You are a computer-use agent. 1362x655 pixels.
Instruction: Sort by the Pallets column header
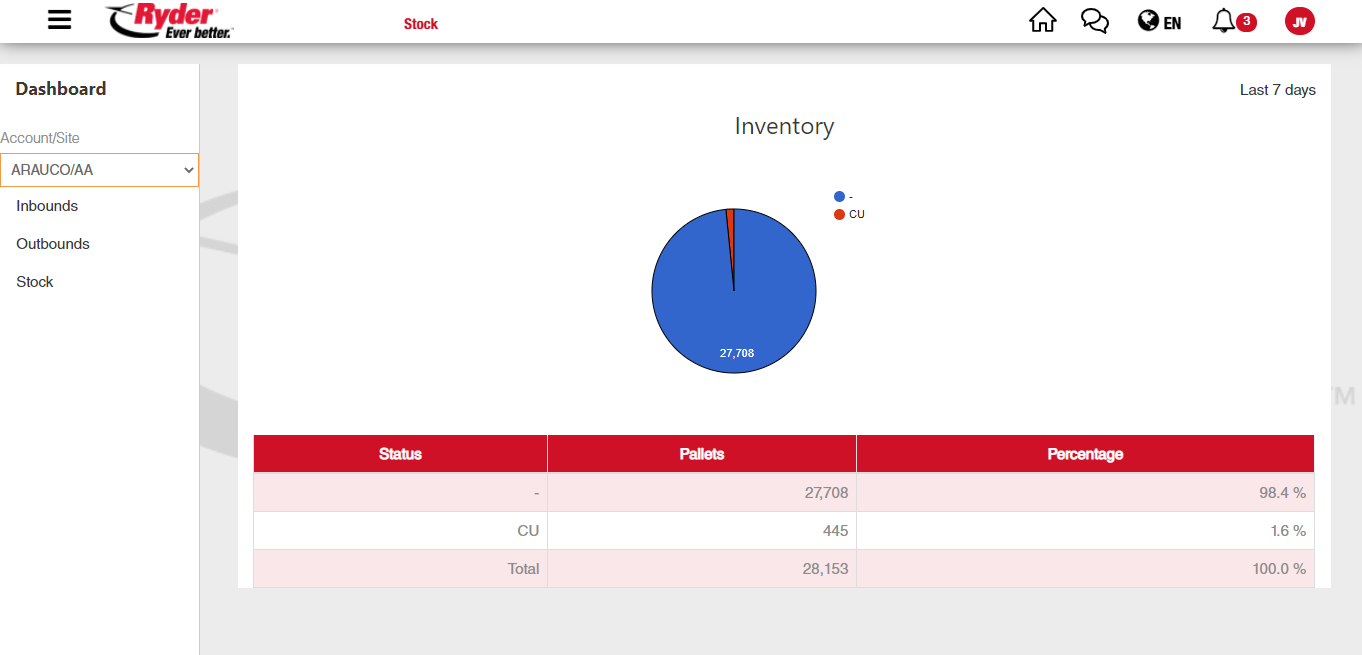tap(701, 454)
